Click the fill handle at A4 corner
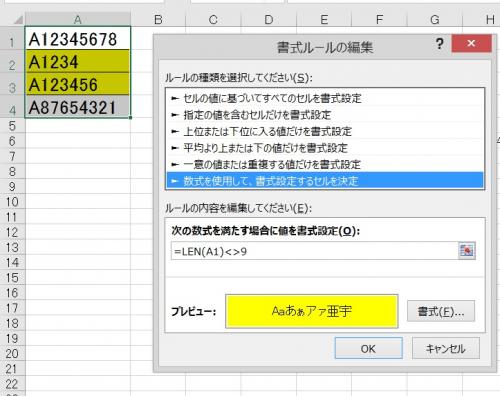500x396 pixels. point(130,117)
